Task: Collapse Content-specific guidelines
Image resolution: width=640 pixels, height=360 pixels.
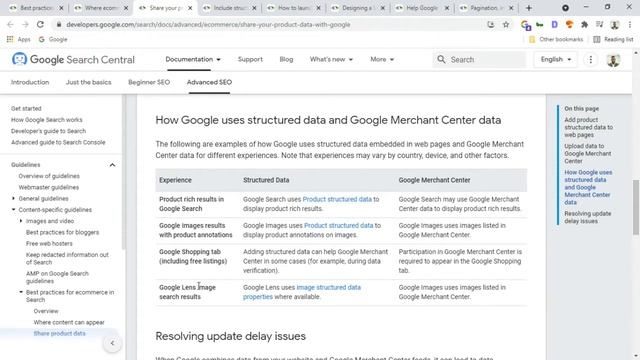Action: tap(13, 210)
